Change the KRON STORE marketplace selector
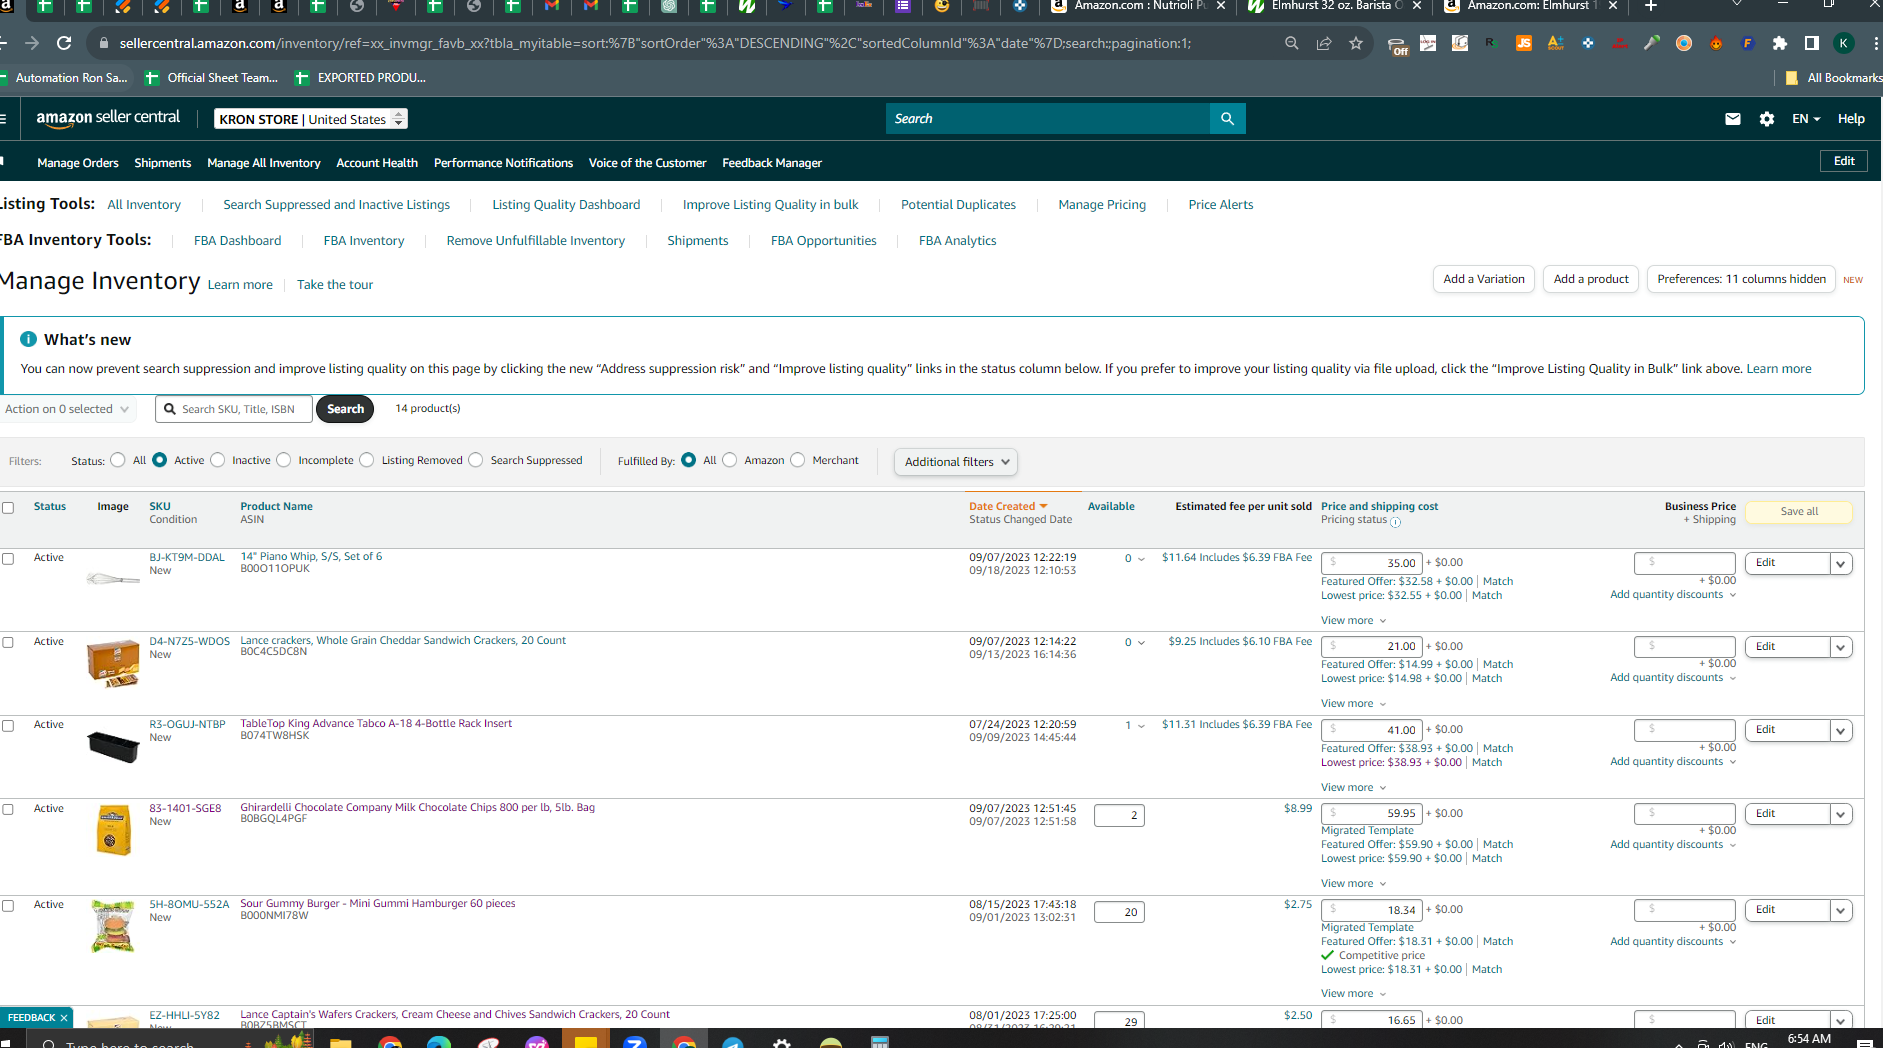Viewport: 1883px width, 1048px height. (x=311, y=119)
